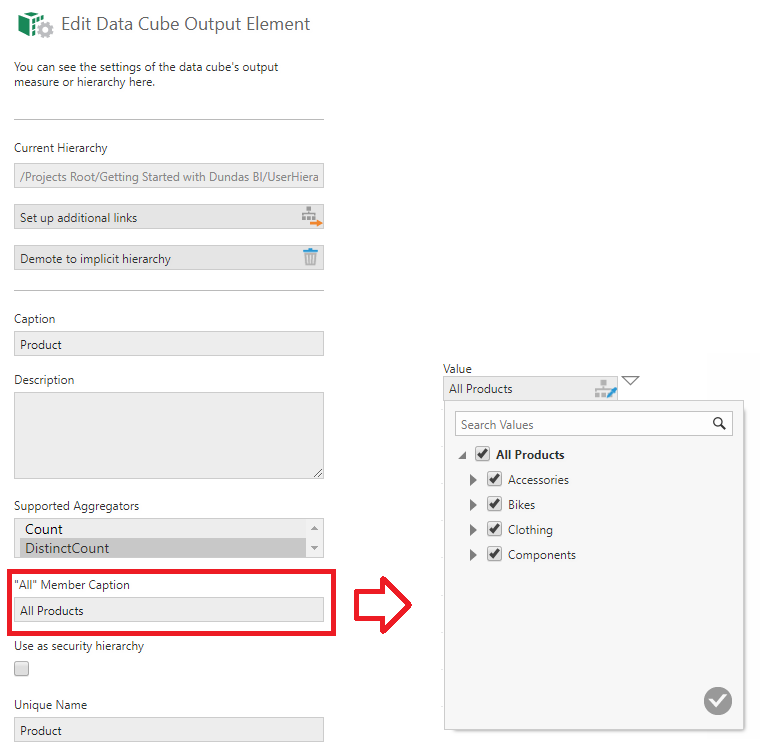Viewport: 773px width, 754px height.
Task: Click the Accessories label in tree
Action: click(x=538, y=480)
